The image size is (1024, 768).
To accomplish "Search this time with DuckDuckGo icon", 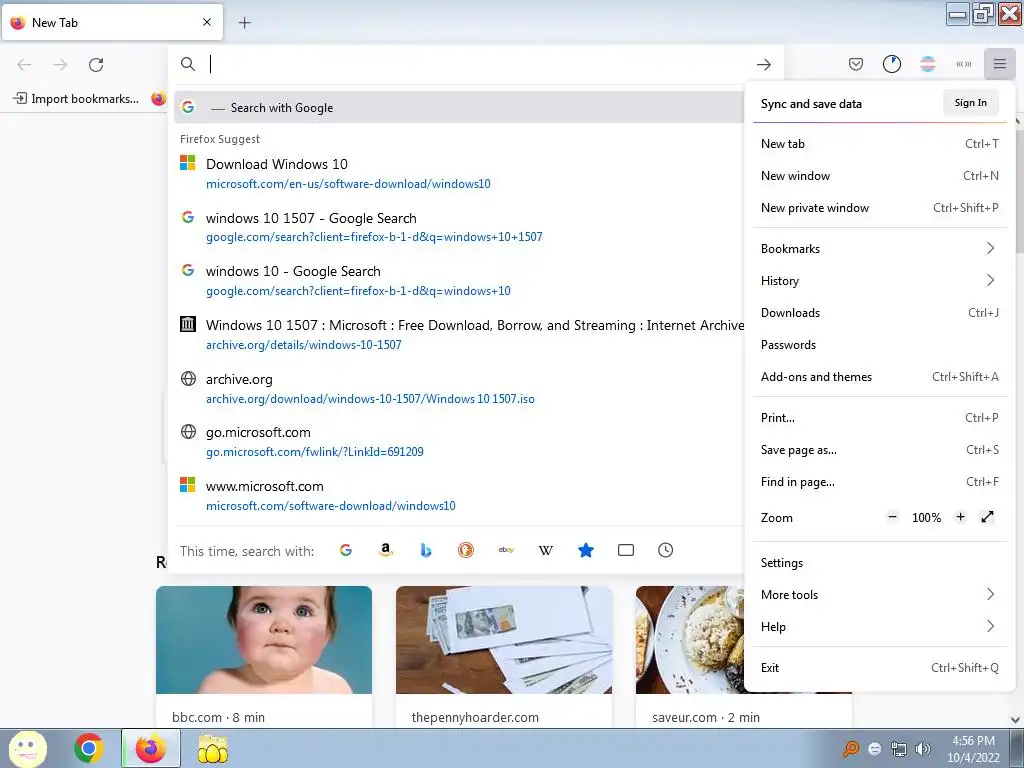I will (x=466, y=551).
